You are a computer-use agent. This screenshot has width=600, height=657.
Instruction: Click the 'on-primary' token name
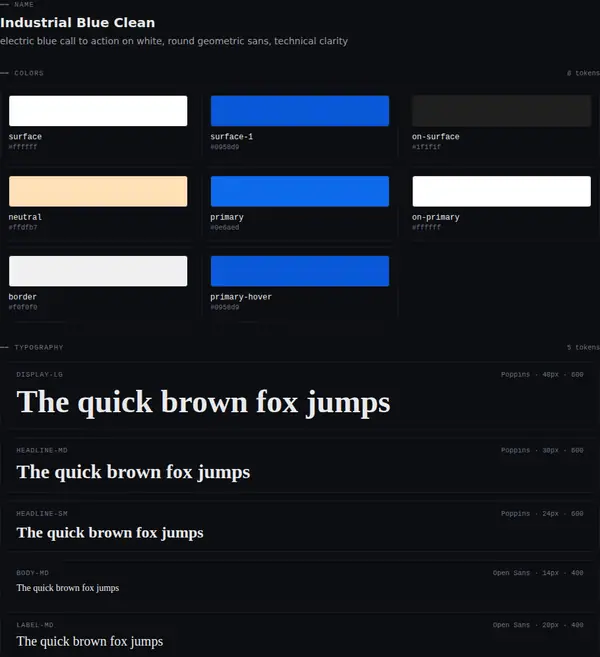[436, 217]
